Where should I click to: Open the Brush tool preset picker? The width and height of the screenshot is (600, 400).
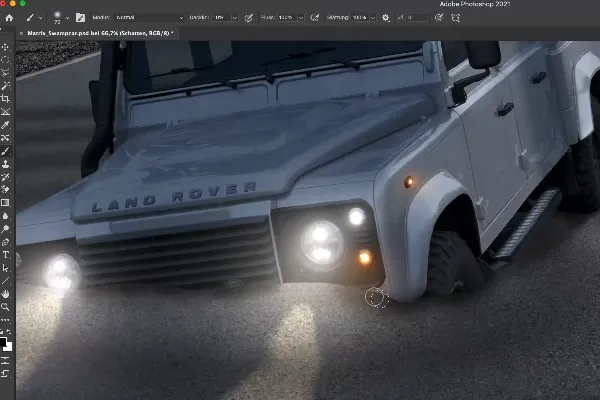pyautogui.click(x=30, y=18)
